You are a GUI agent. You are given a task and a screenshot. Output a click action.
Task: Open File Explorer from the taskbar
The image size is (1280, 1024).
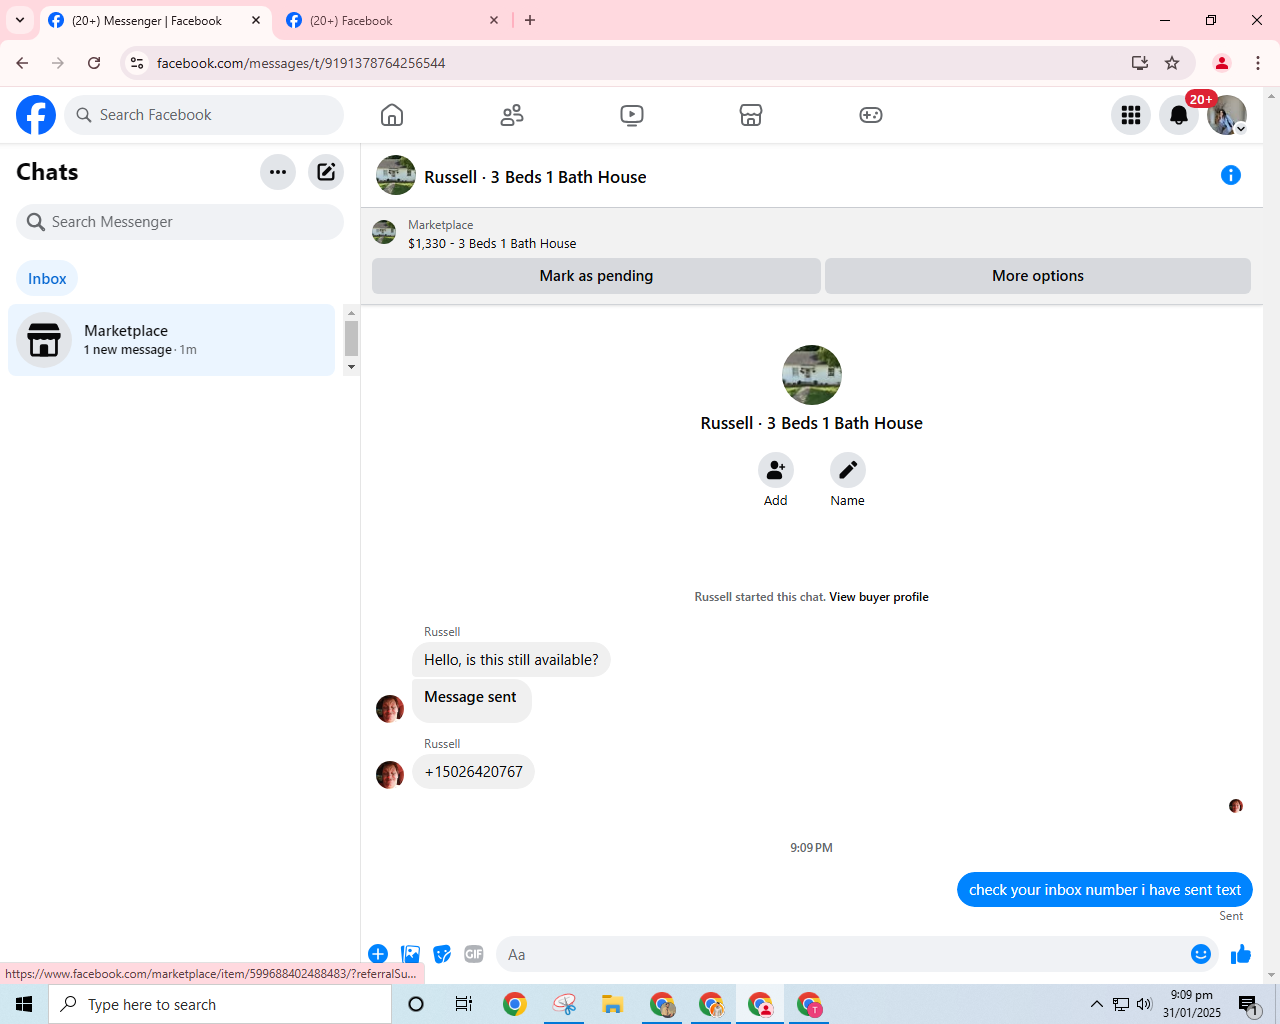coord(613,1004)
